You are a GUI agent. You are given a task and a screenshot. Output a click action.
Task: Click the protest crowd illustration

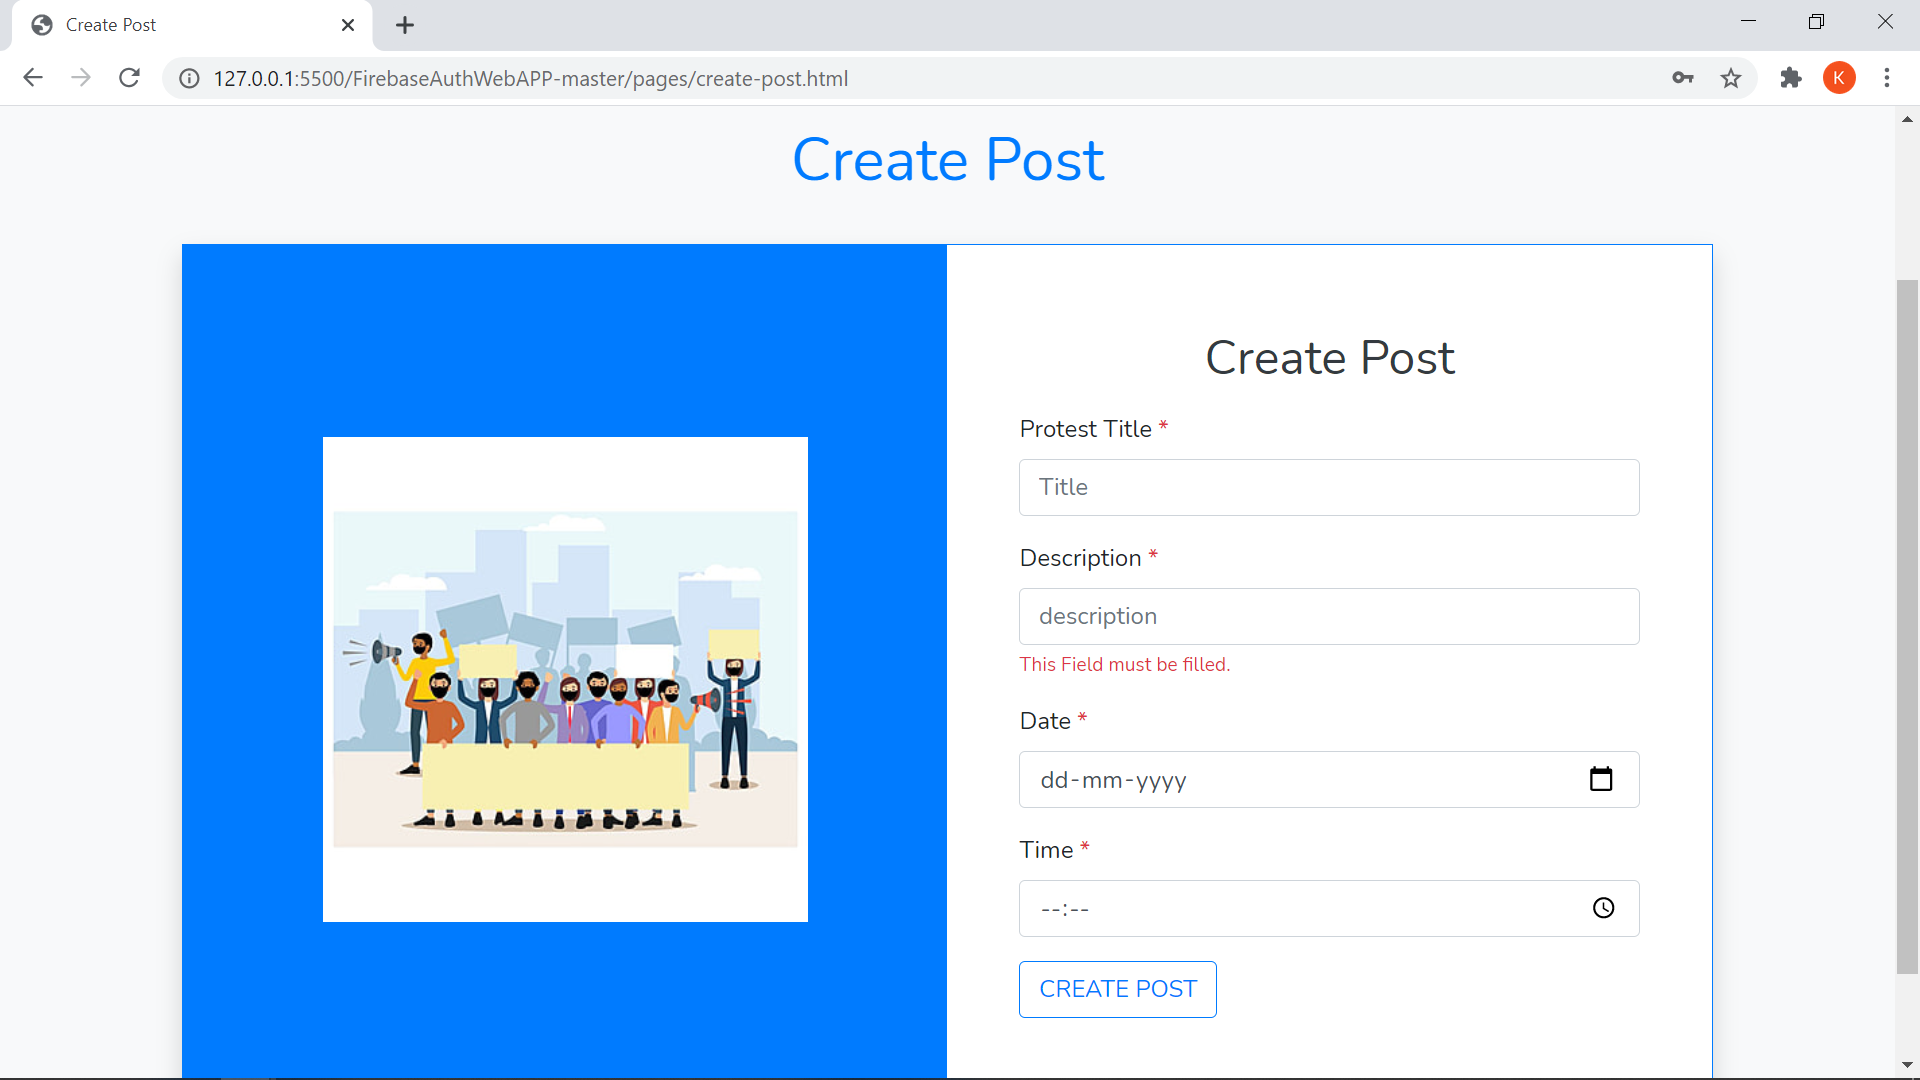point(565,679)
